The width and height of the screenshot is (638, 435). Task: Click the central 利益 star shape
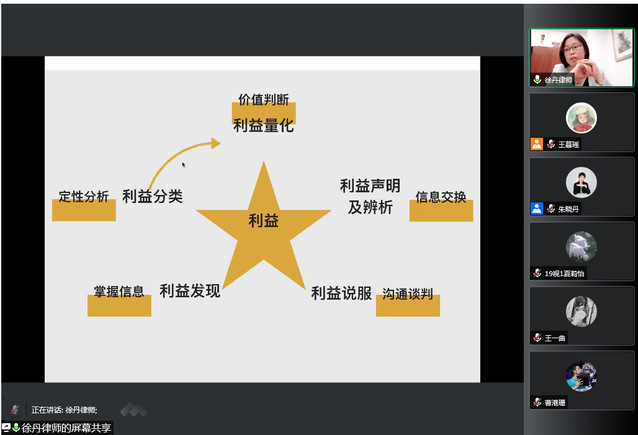(x=264, y=221)
